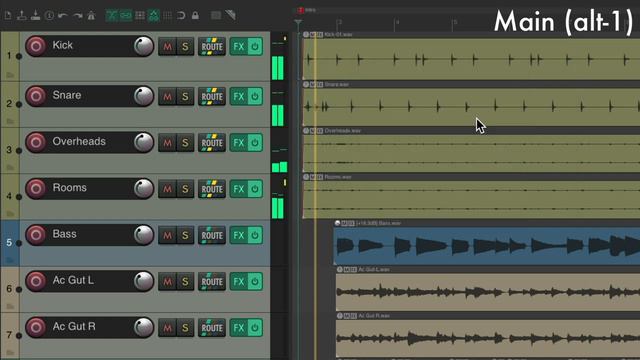Image resolution: width=640 pixels, height=360 pixels.
Task: Arm the Bass track for recording
Action: click(36, 235)
